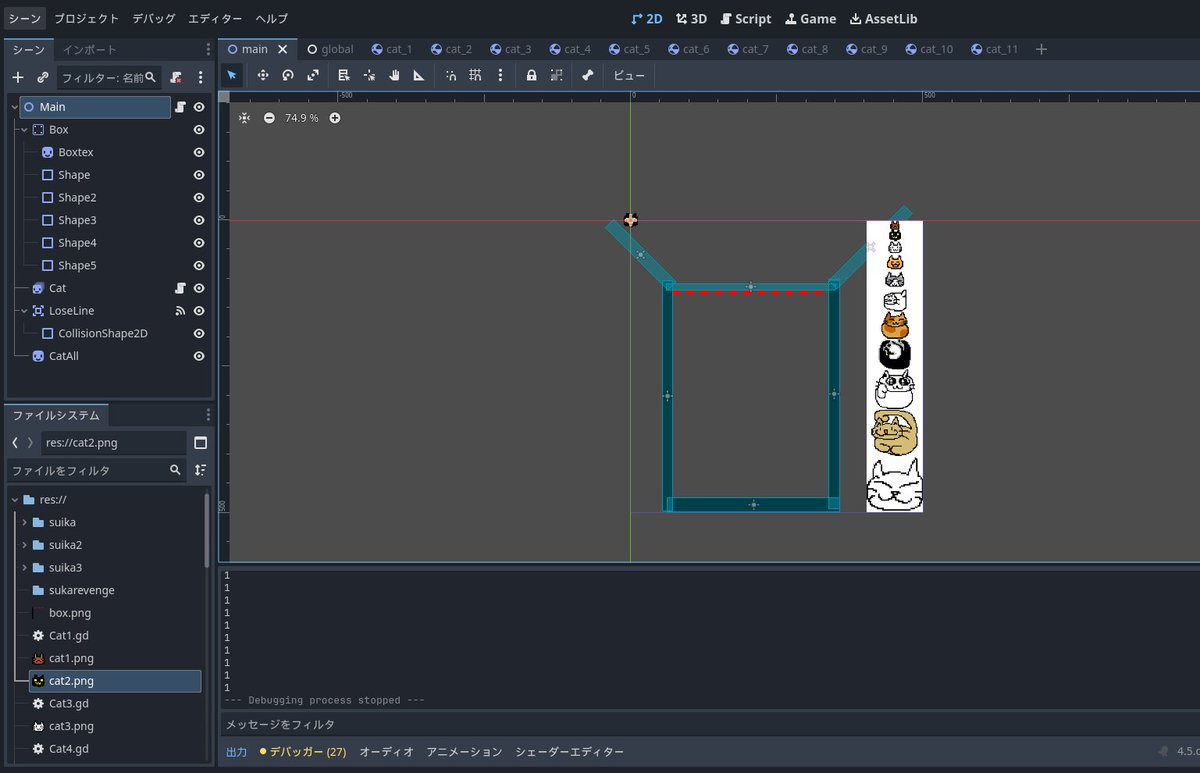Collapse the LoseLine node children
1200x773 pixels.
pyautogui.click(x=23, y=311)
